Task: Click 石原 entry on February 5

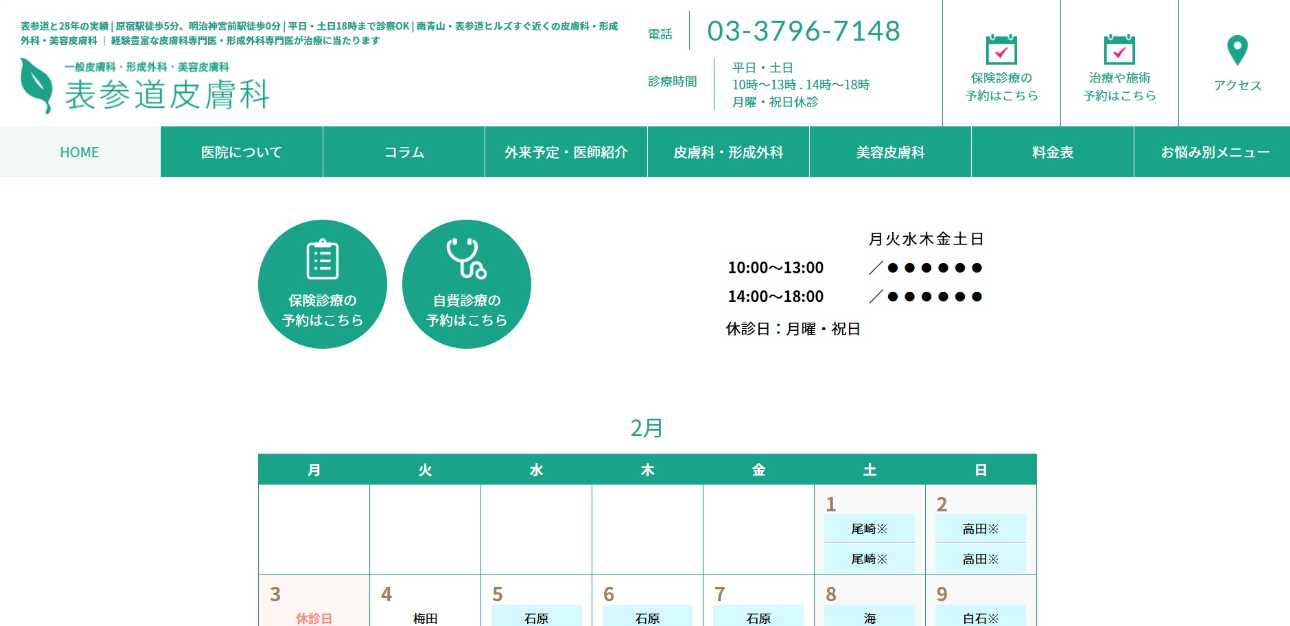Action: (x=536, y=618)
